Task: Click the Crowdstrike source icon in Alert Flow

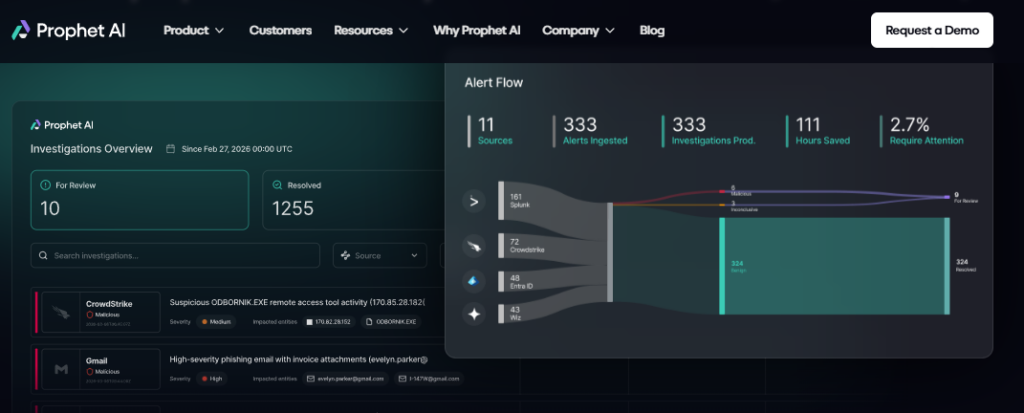Action: [474, 246]
